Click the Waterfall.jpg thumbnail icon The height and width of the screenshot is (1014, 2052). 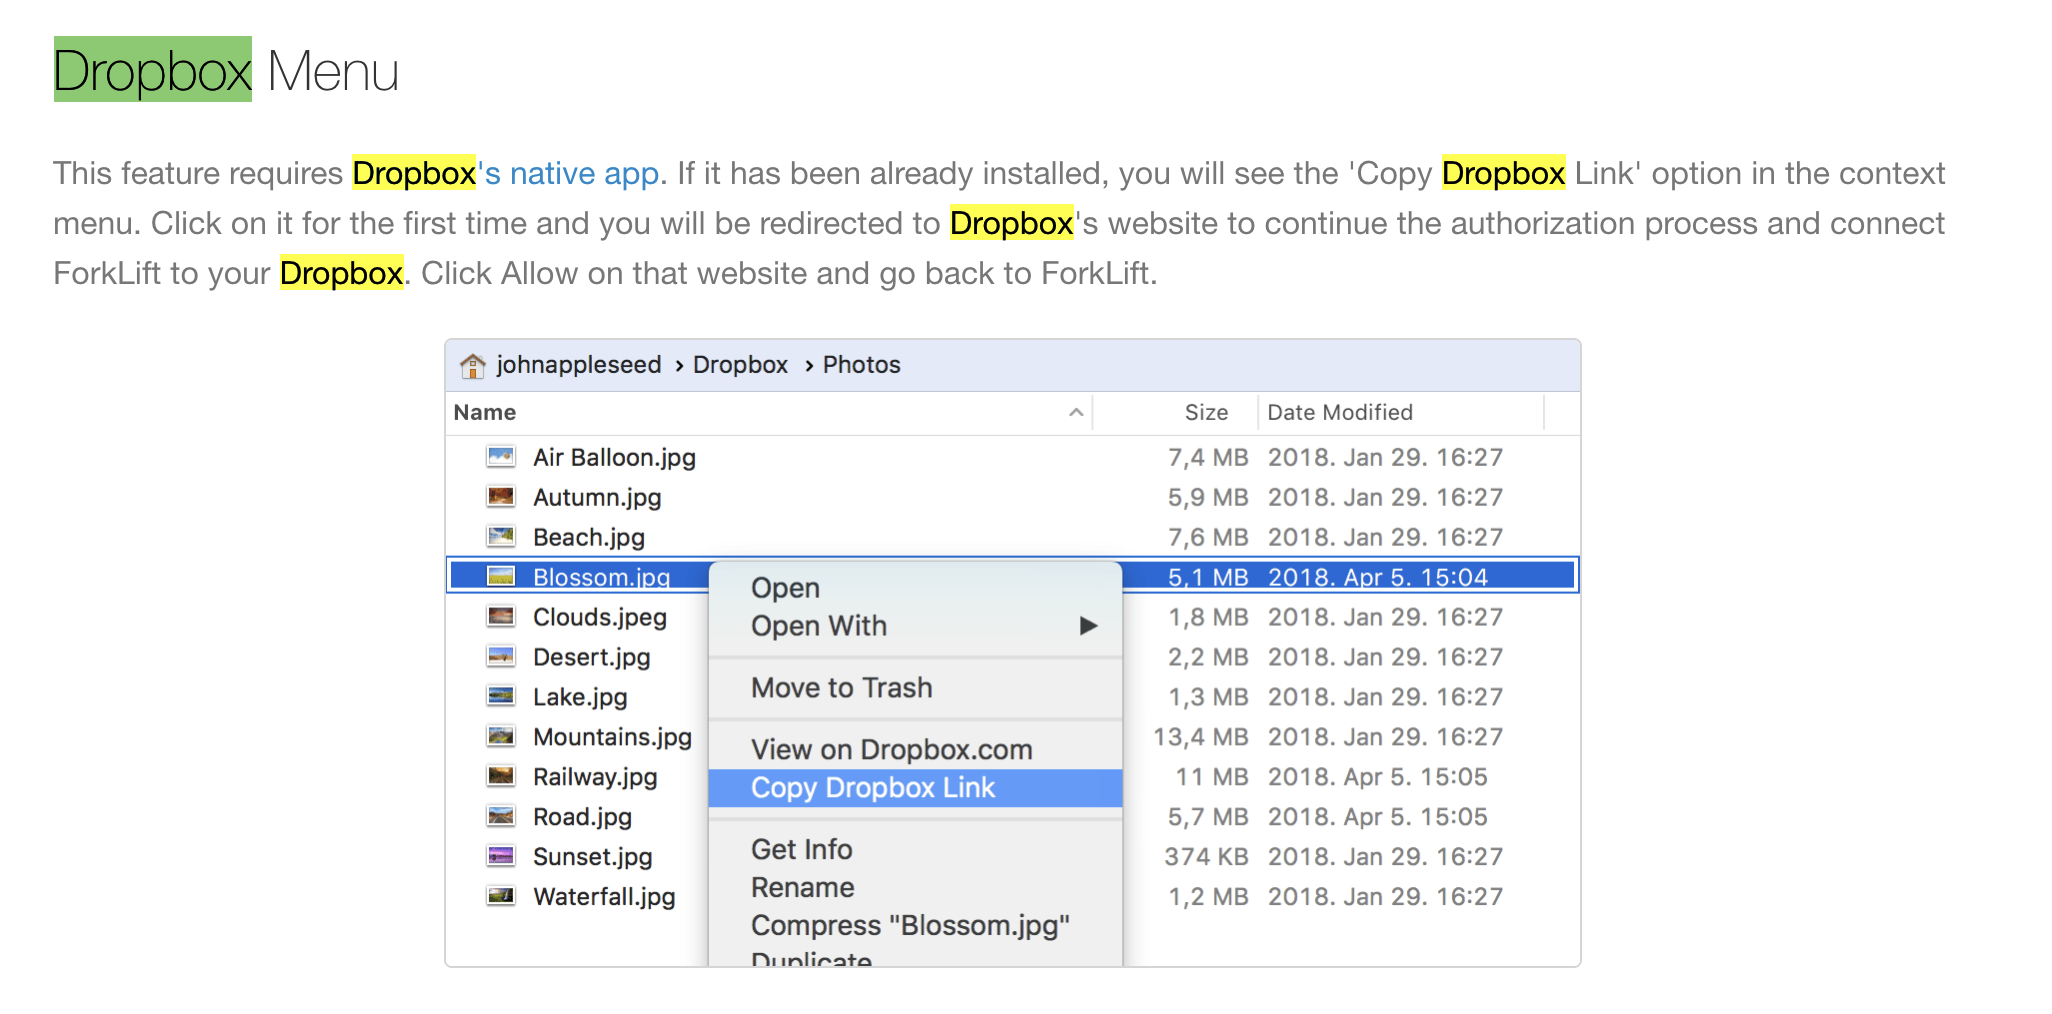click(501, 897)
